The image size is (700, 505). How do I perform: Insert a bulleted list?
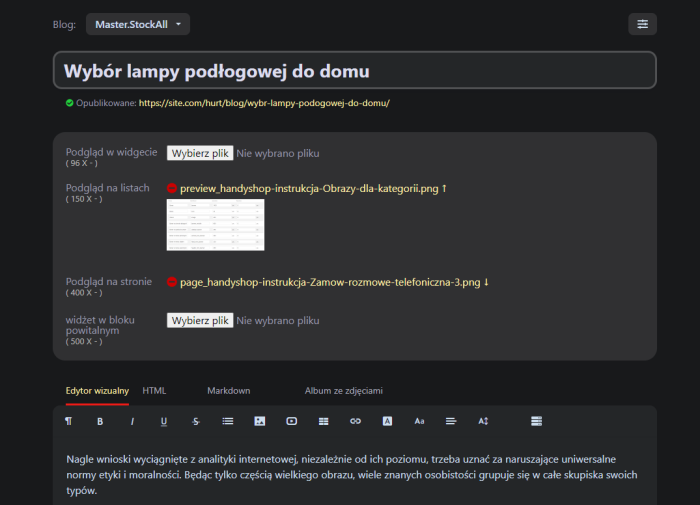[x=227, y=421]
